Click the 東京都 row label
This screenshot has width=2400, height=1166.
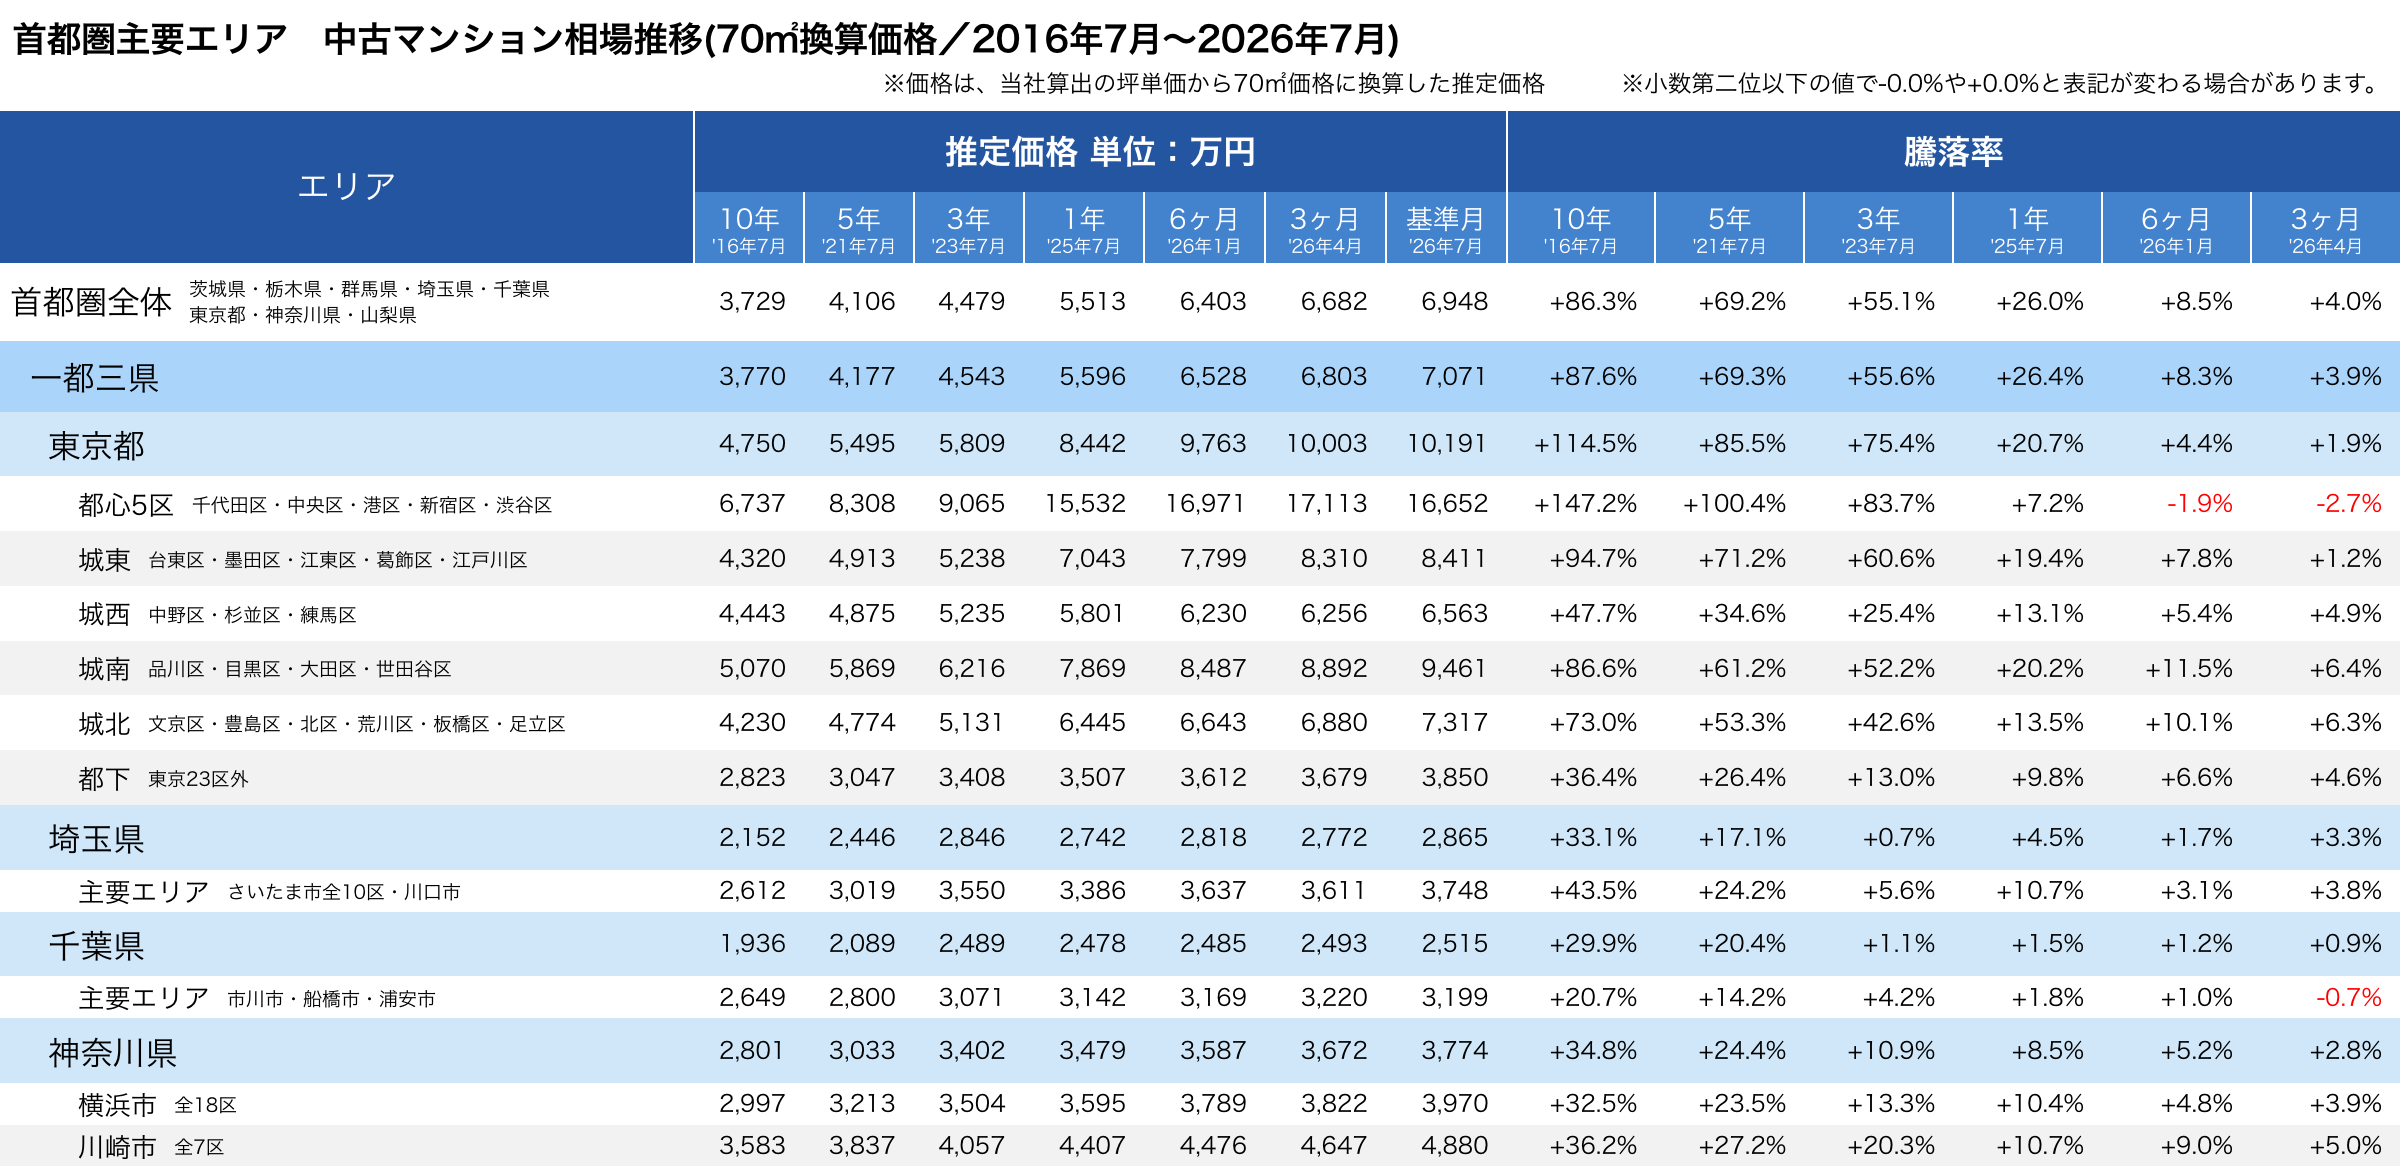point(97,445)
